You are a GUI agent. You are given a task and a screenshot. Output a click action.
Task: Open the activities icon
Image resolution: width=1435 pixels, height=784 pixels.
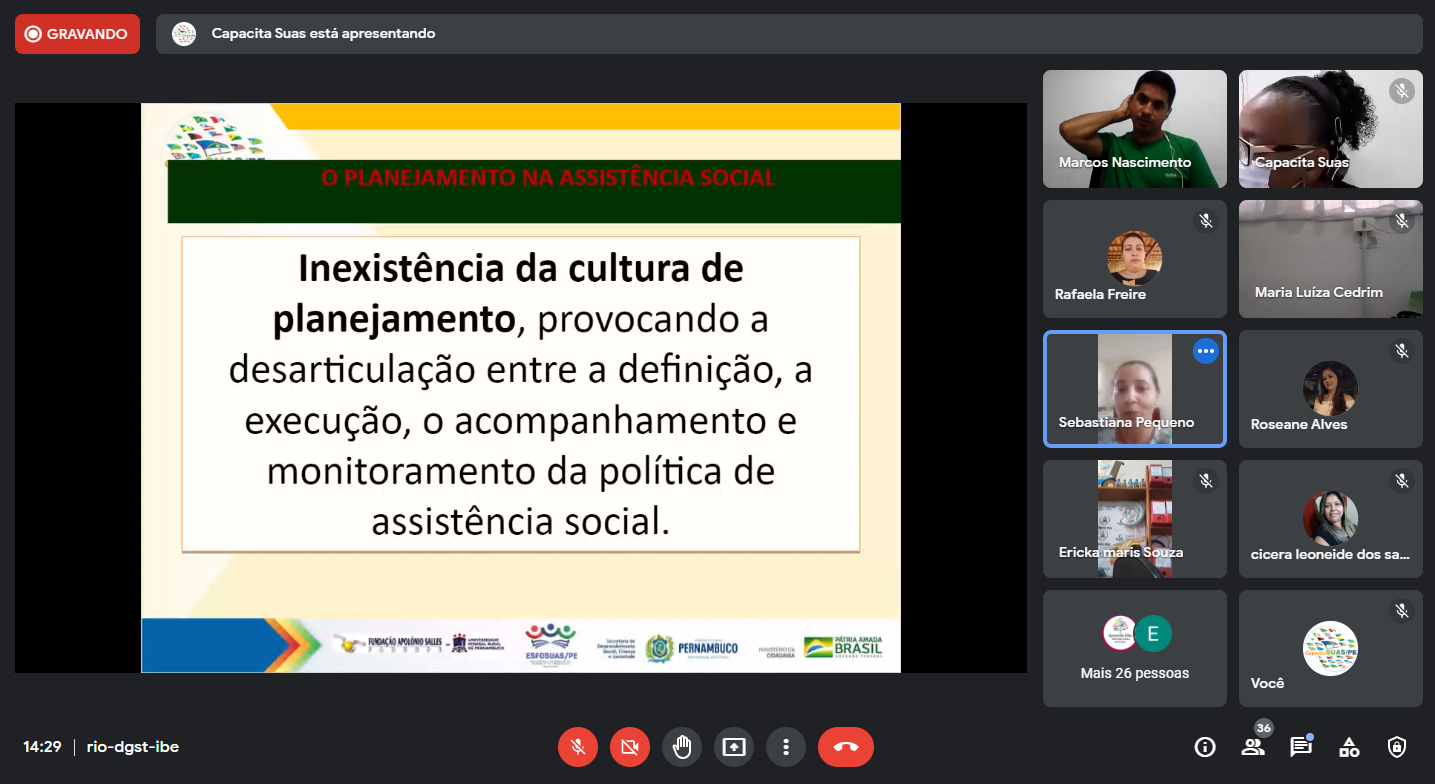[x=1349, y=747]
